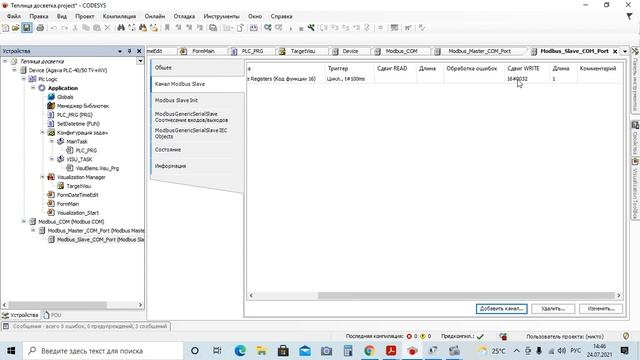The width and height of the screenshot is (640, 360).
Task: Select the Общее configuration page
Action: point(198,68)
